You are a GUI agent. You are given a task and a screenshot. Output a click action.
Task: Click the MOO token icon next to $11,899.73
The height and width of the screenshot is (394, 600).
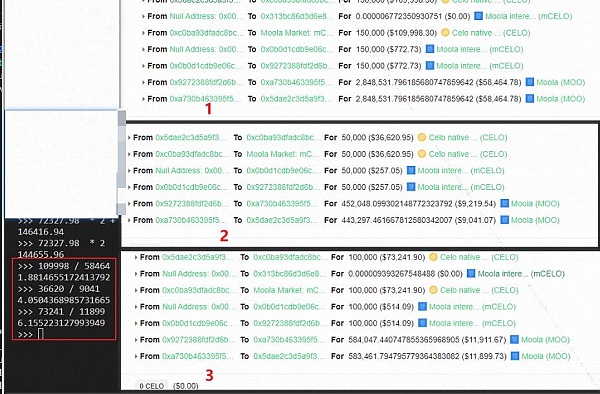pyautogui.click(x=515, y=356)
